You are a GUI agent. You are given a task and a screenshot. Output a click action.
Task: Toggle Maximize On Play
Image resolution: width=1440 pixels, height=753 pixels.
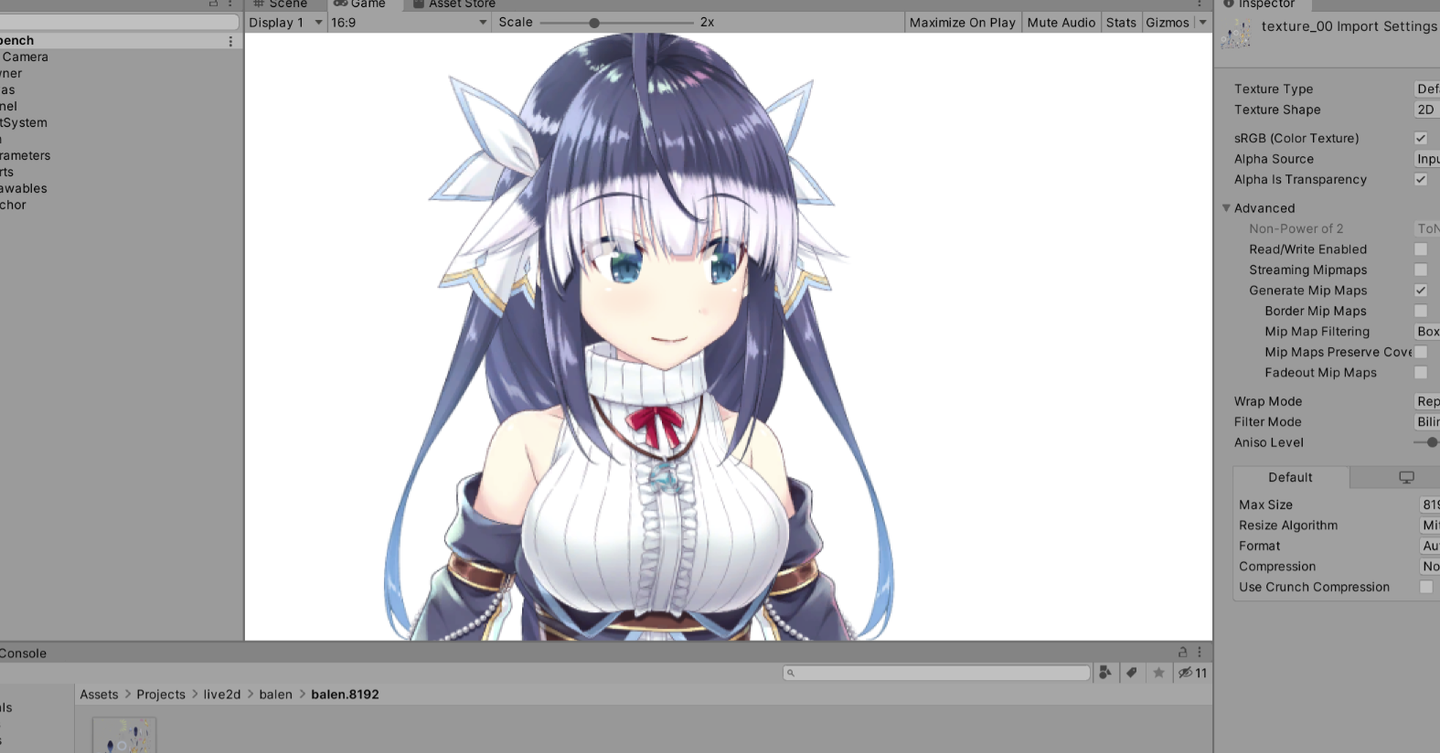[962, 22]
